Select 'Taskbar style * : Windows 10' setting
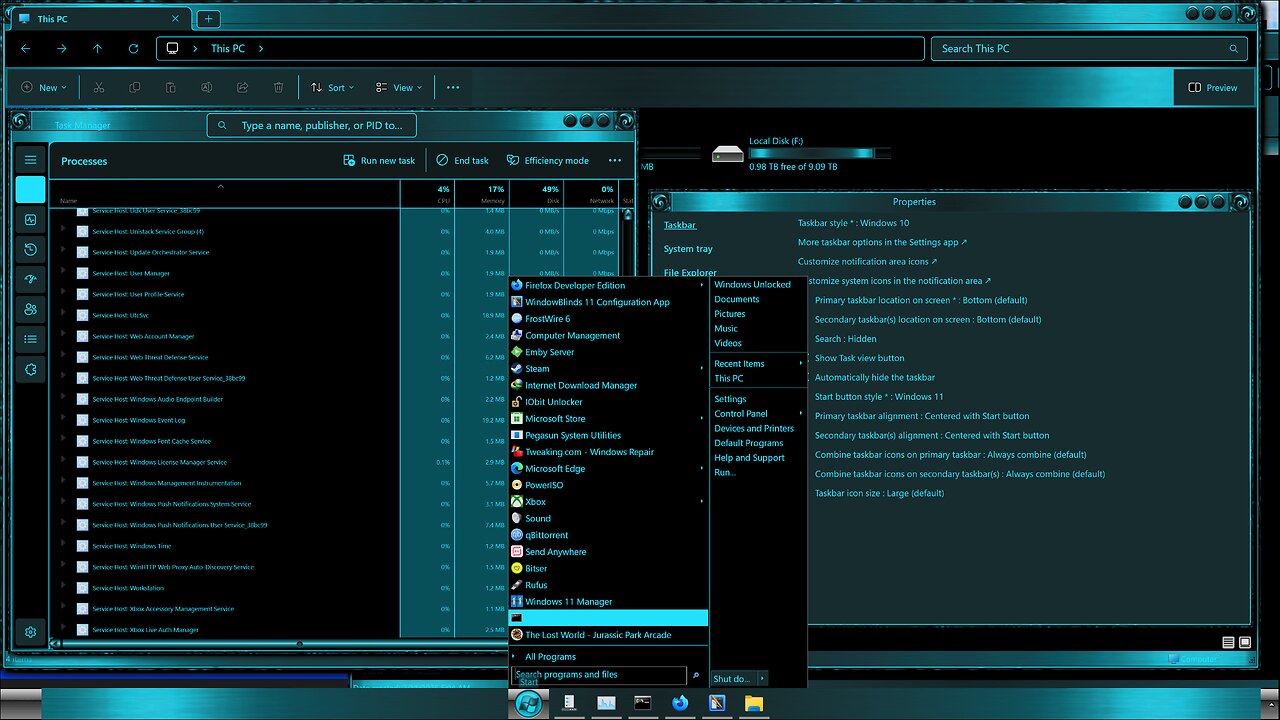1280x720 pixels. [x=854, y=223]
